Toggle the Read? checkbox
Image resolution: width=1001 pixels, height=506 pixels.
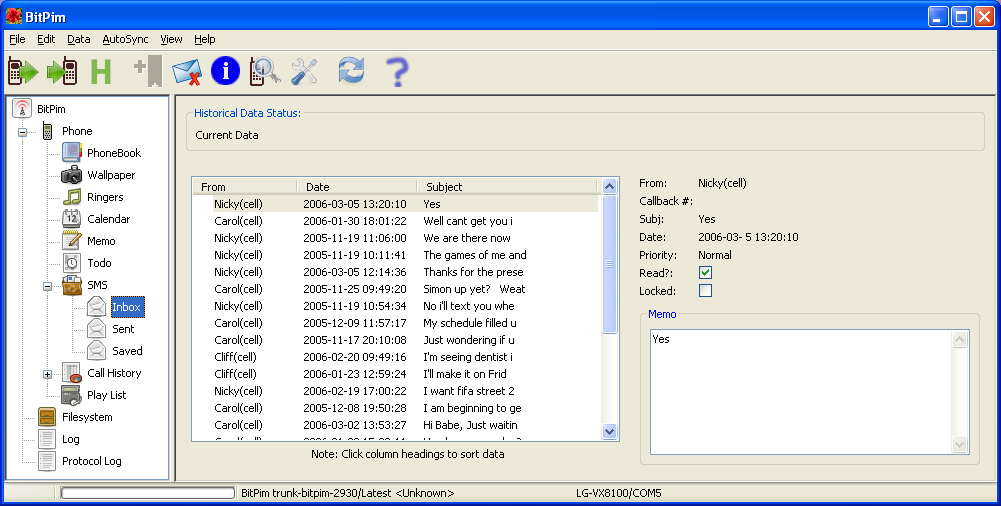coord(705,273)
